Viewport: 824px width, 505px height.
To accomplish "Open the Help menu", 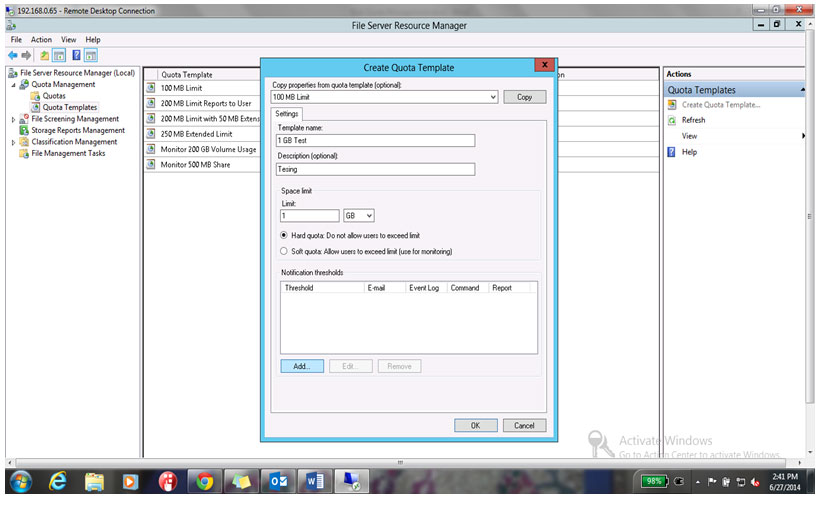I will pyautogui.click(x=92, y=39).
